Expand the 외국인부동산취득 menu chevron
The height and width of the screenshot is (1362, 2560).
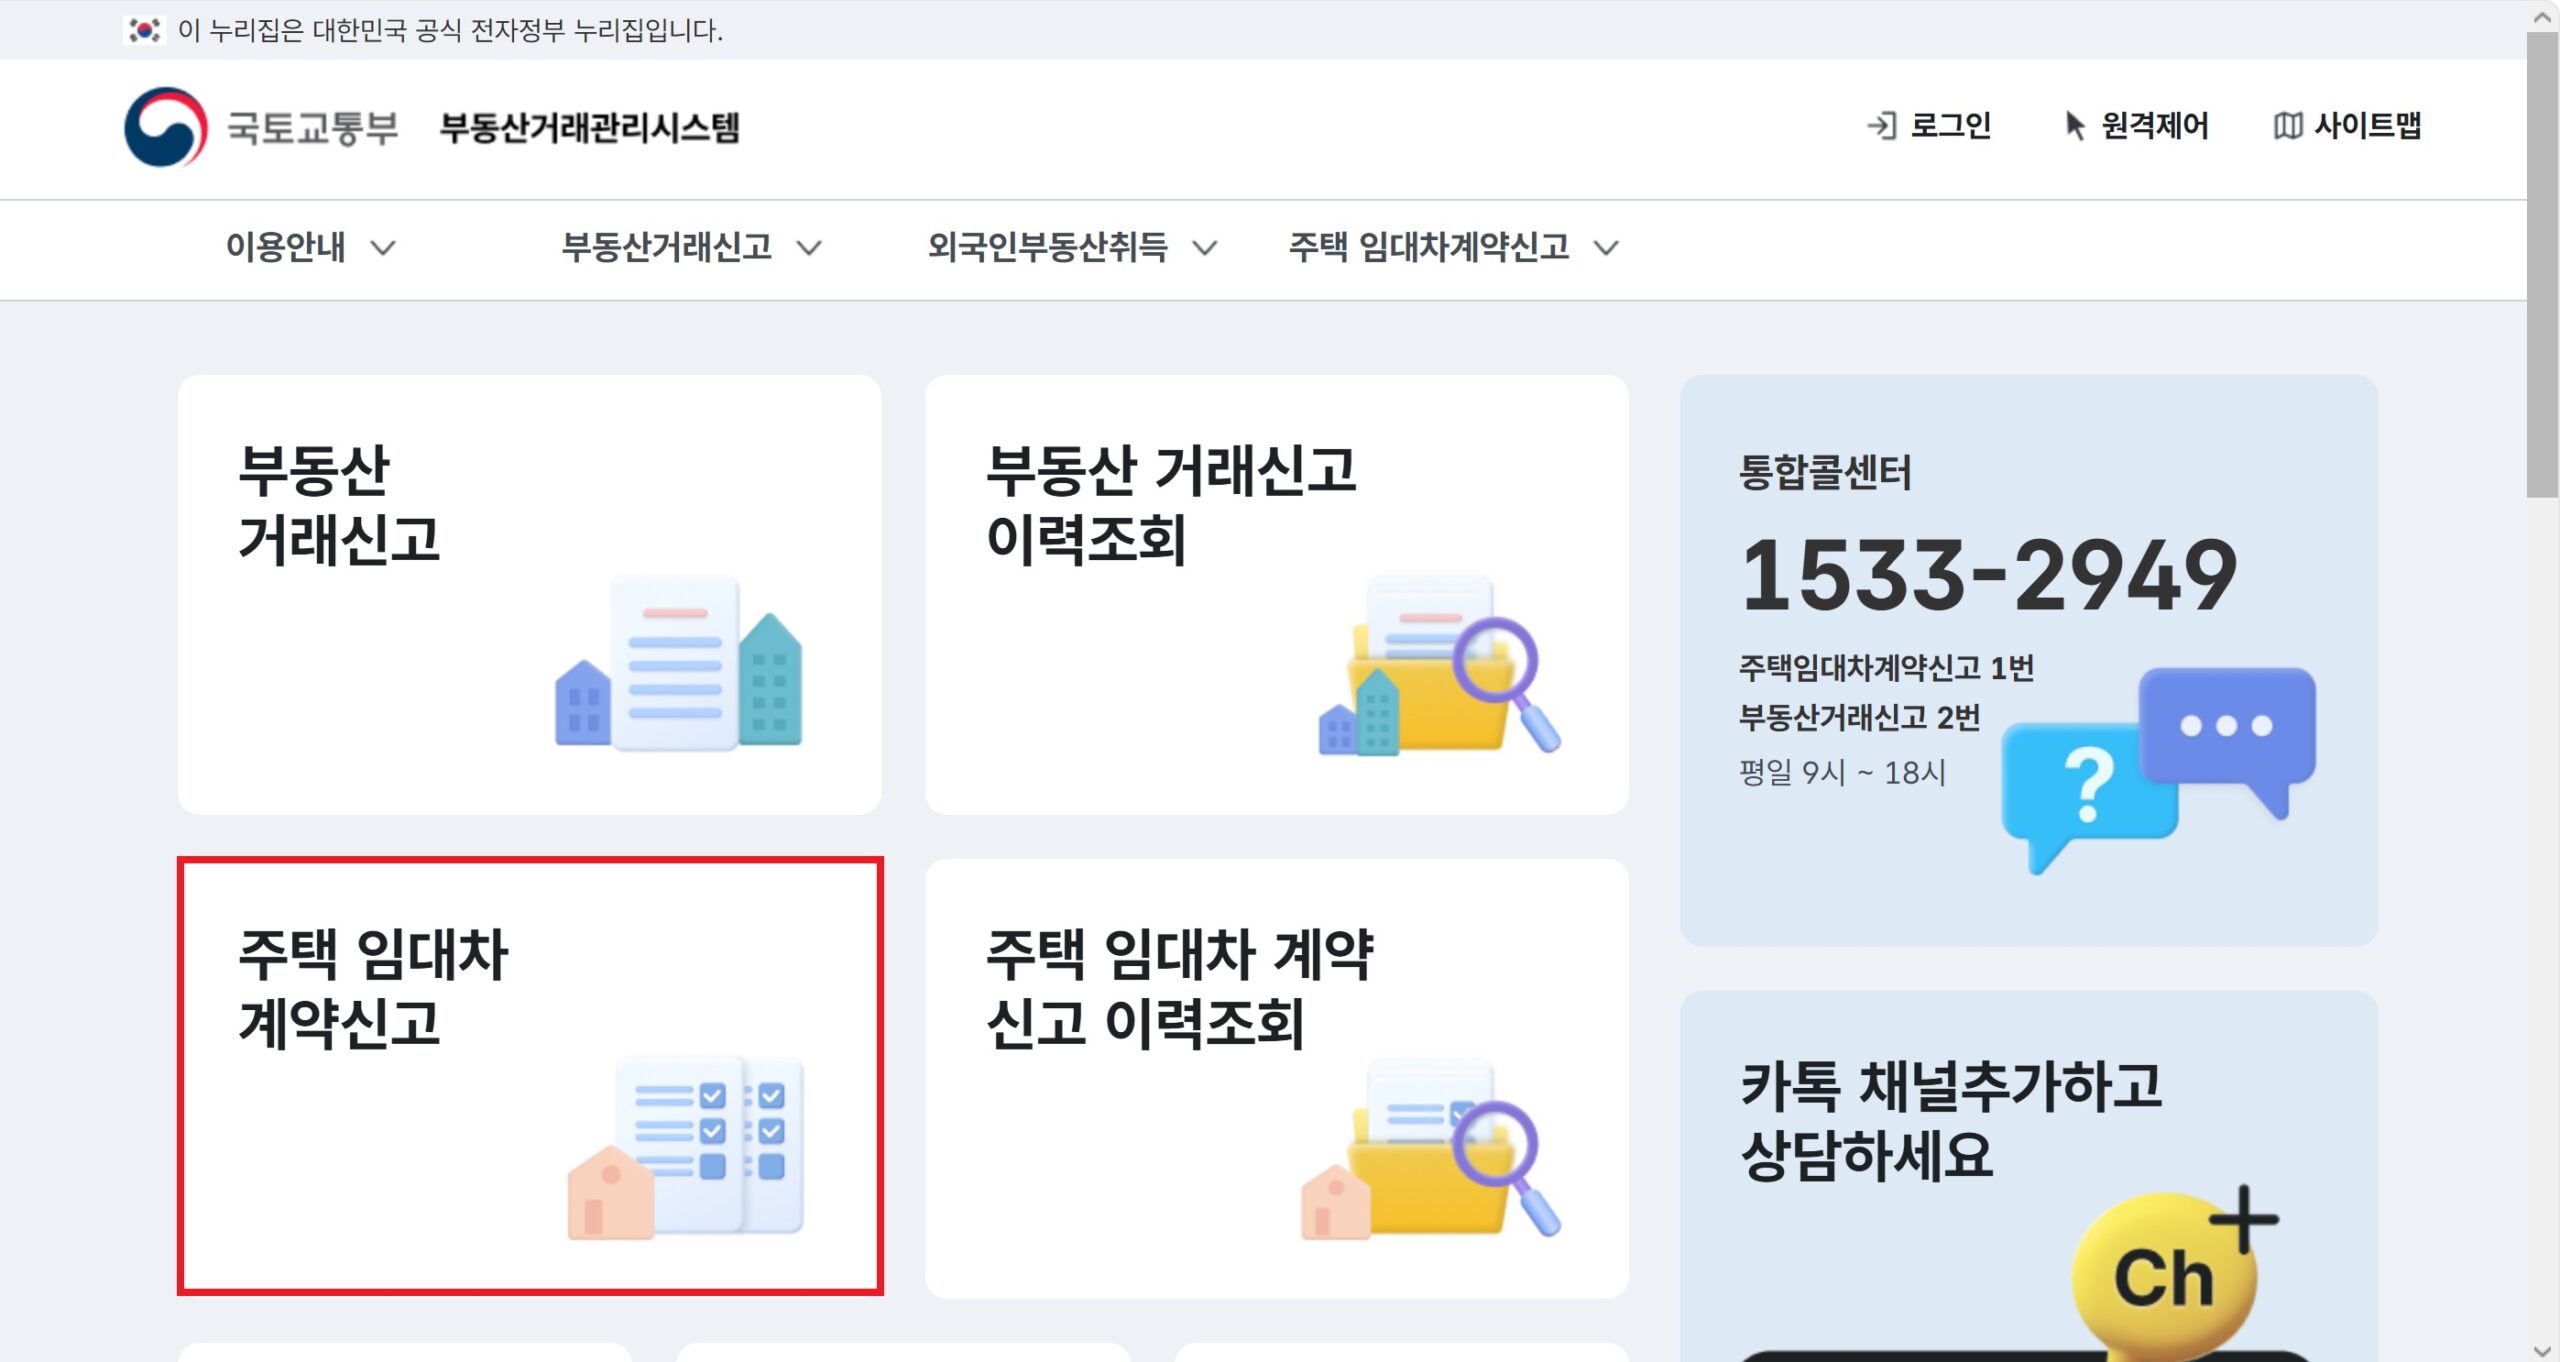pos(1205,249)
